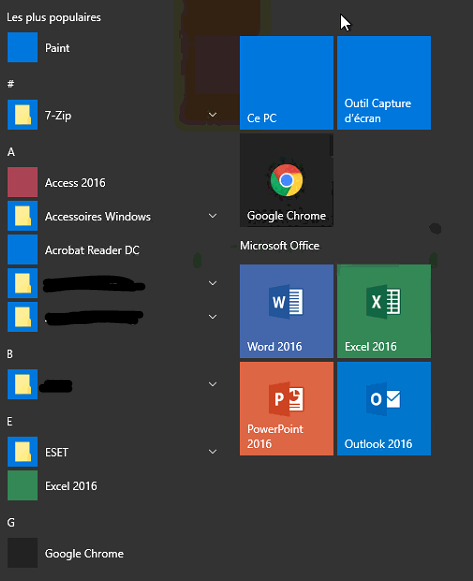Open the PowerPoint 2016 tile
Screen dimensions: 473x581
[287, 409]
